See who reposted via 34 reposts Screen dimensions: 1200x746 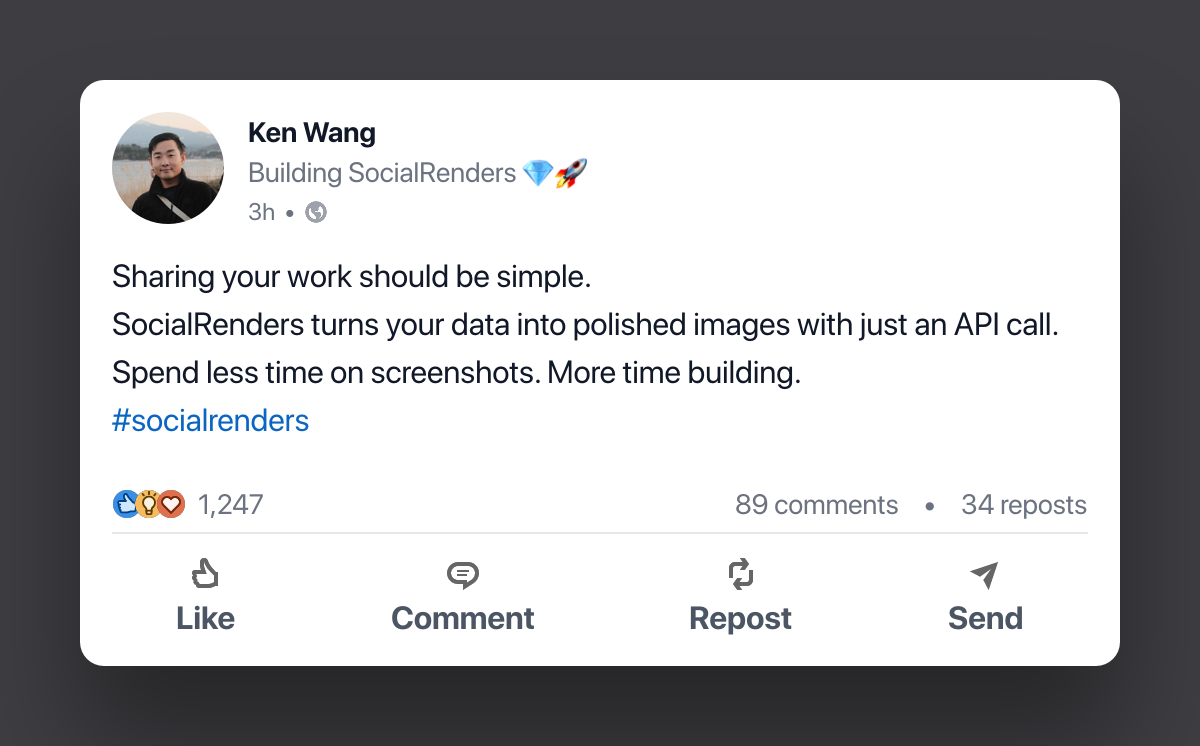click(x=1023, y=504)
